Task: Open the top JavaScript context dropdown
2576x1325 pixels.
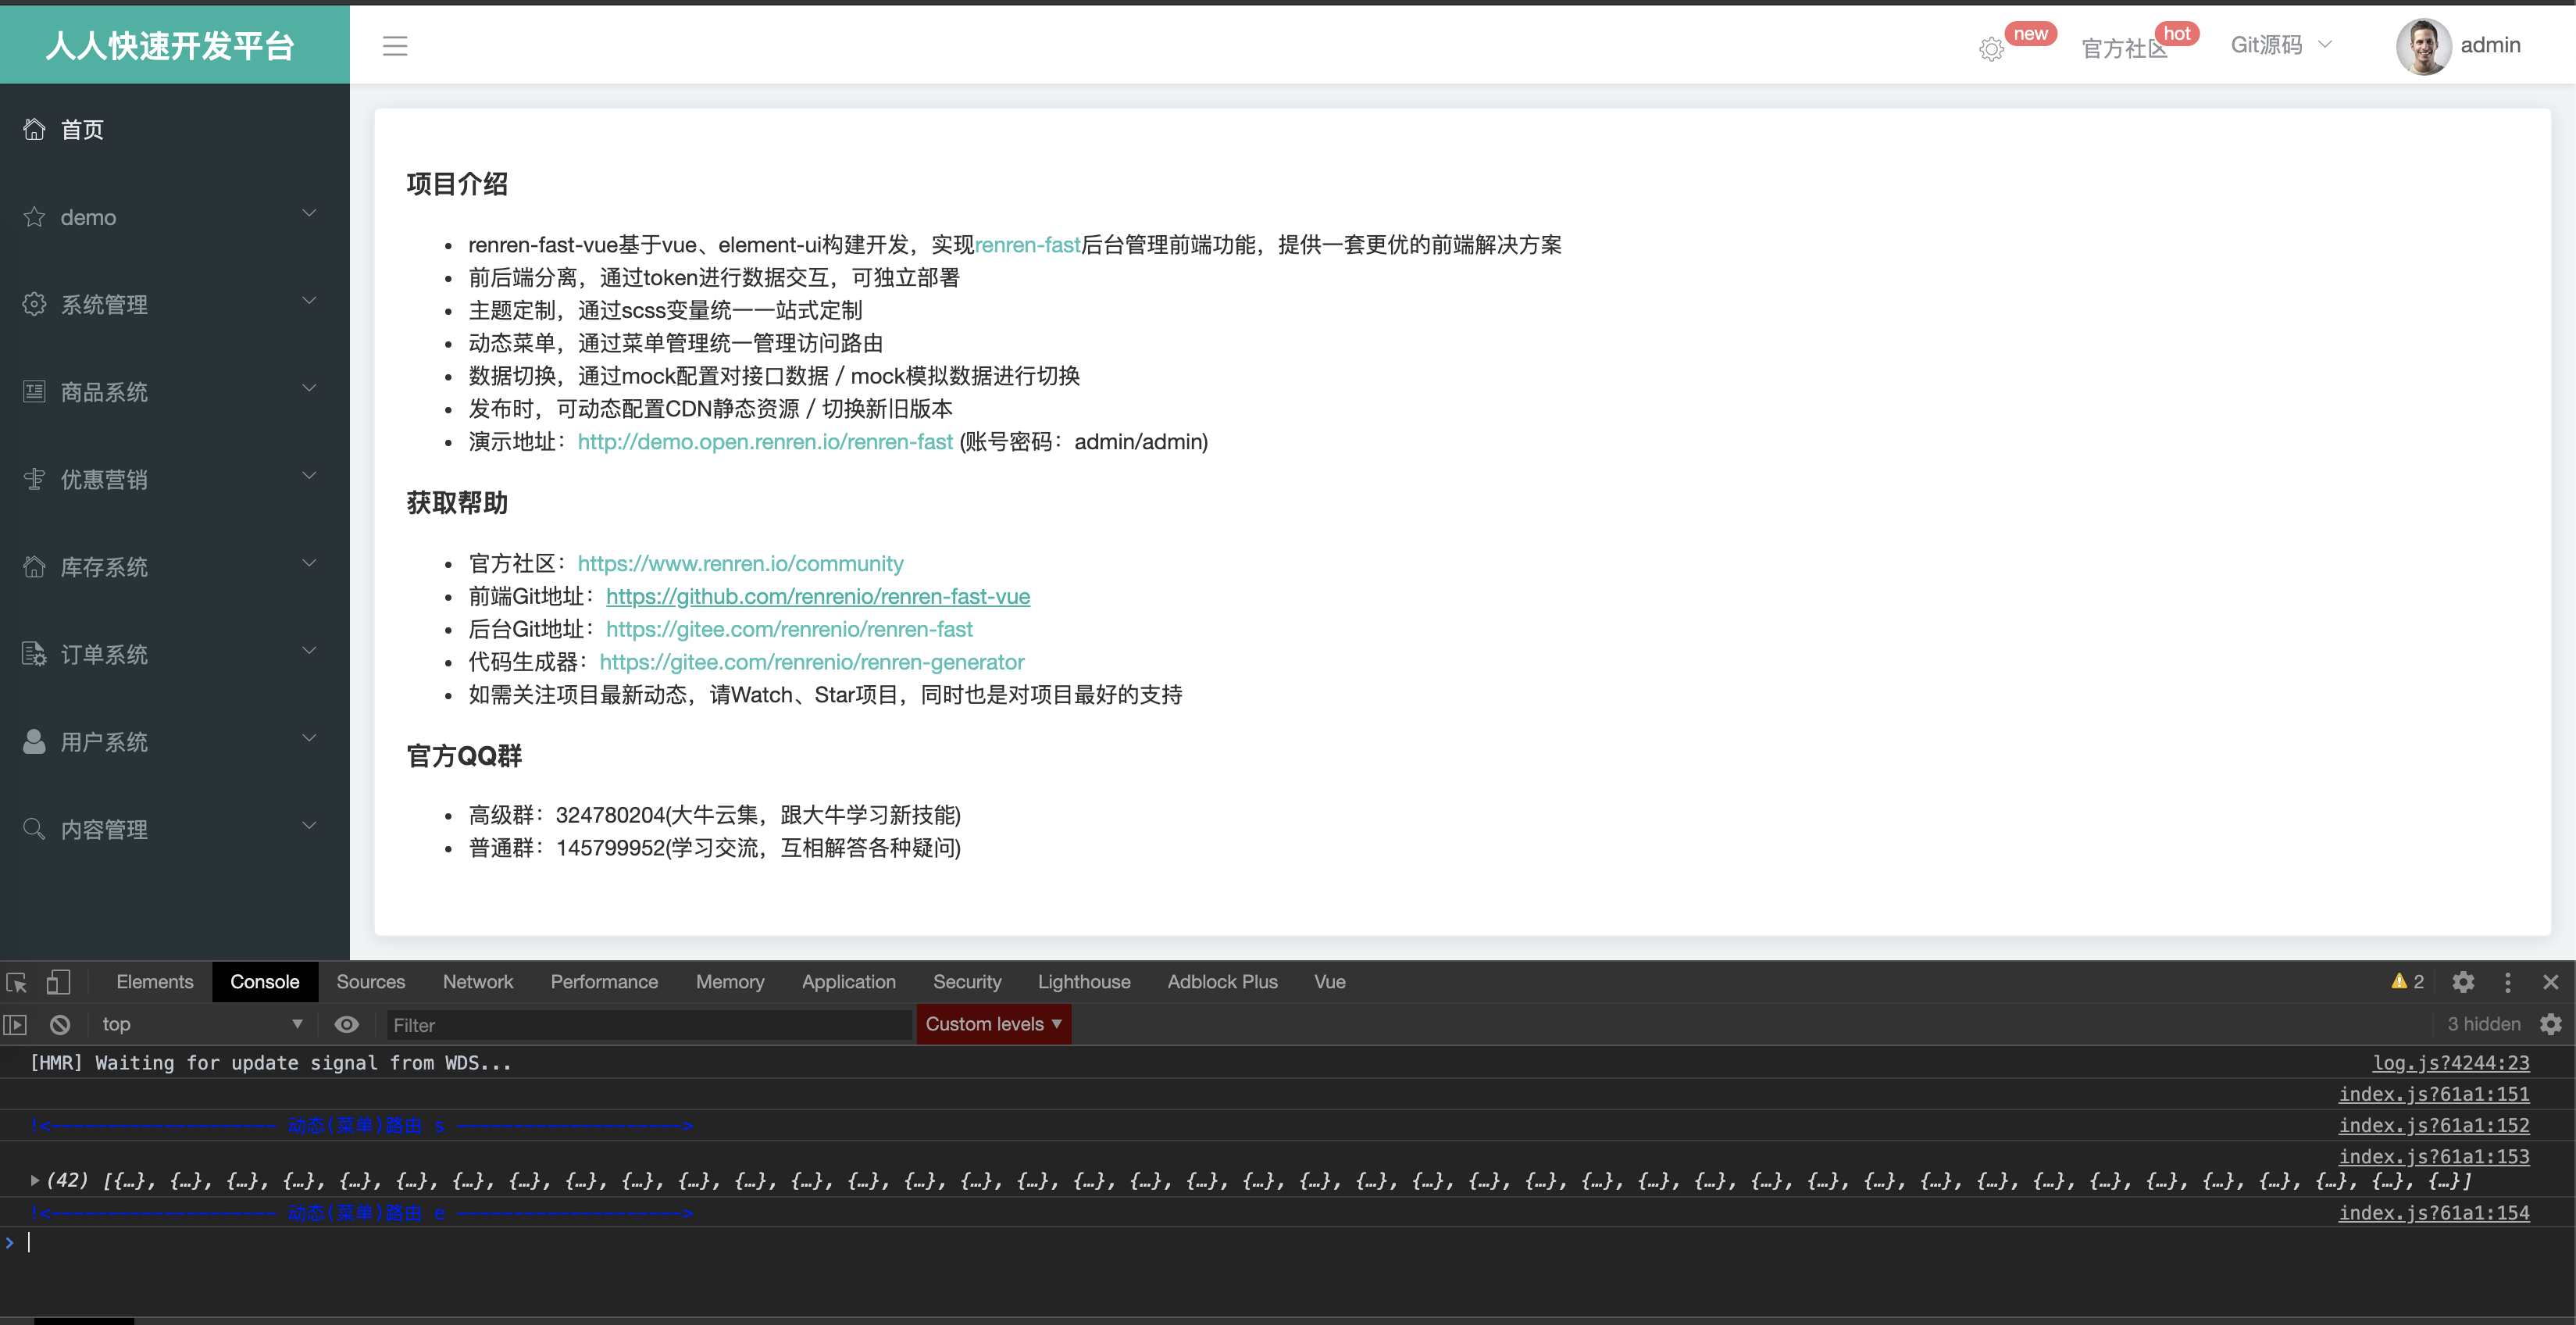Action: 201,1024
